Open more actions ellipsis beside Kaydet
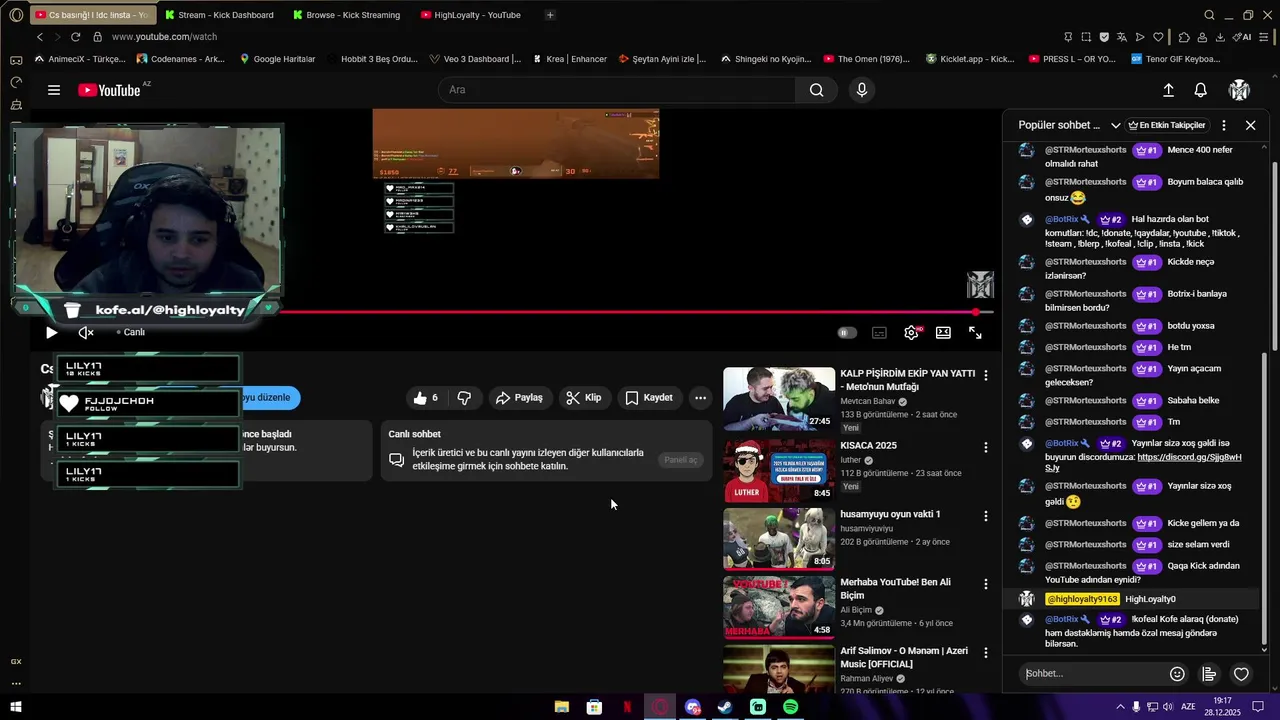The width and height of the screenshot is (1280, 720). [x=700, y=398]
